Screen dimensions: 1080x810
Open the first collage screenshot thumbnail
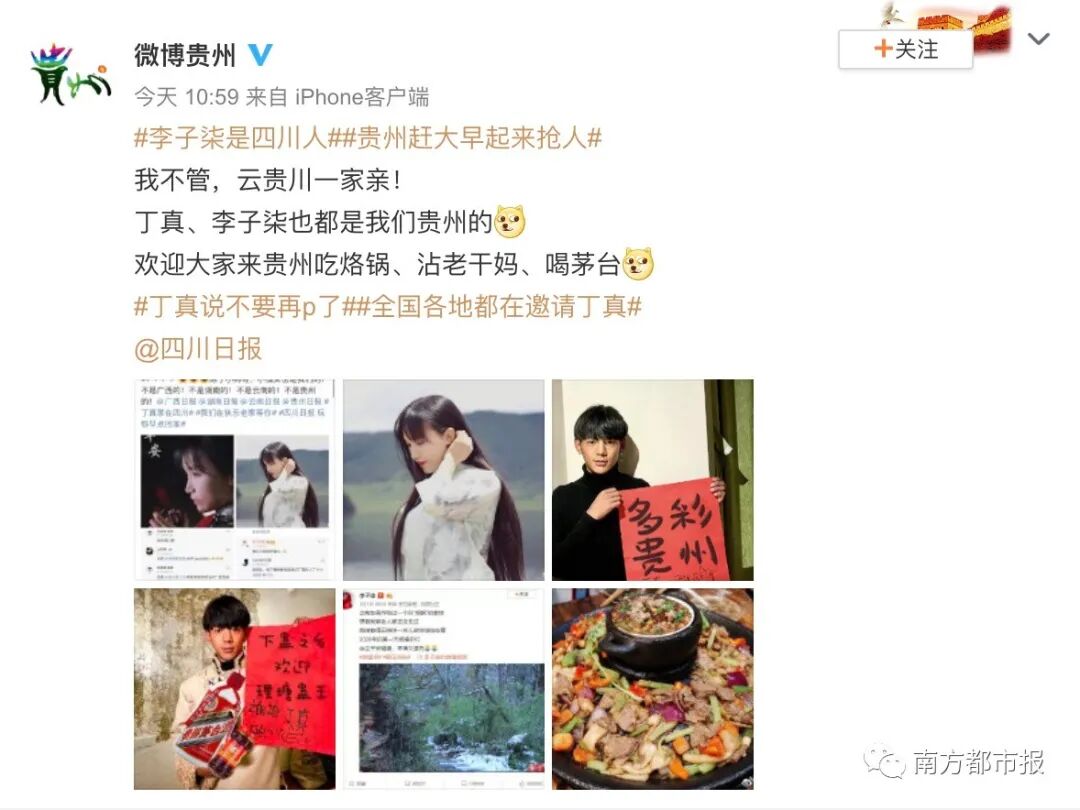point(235,479)
